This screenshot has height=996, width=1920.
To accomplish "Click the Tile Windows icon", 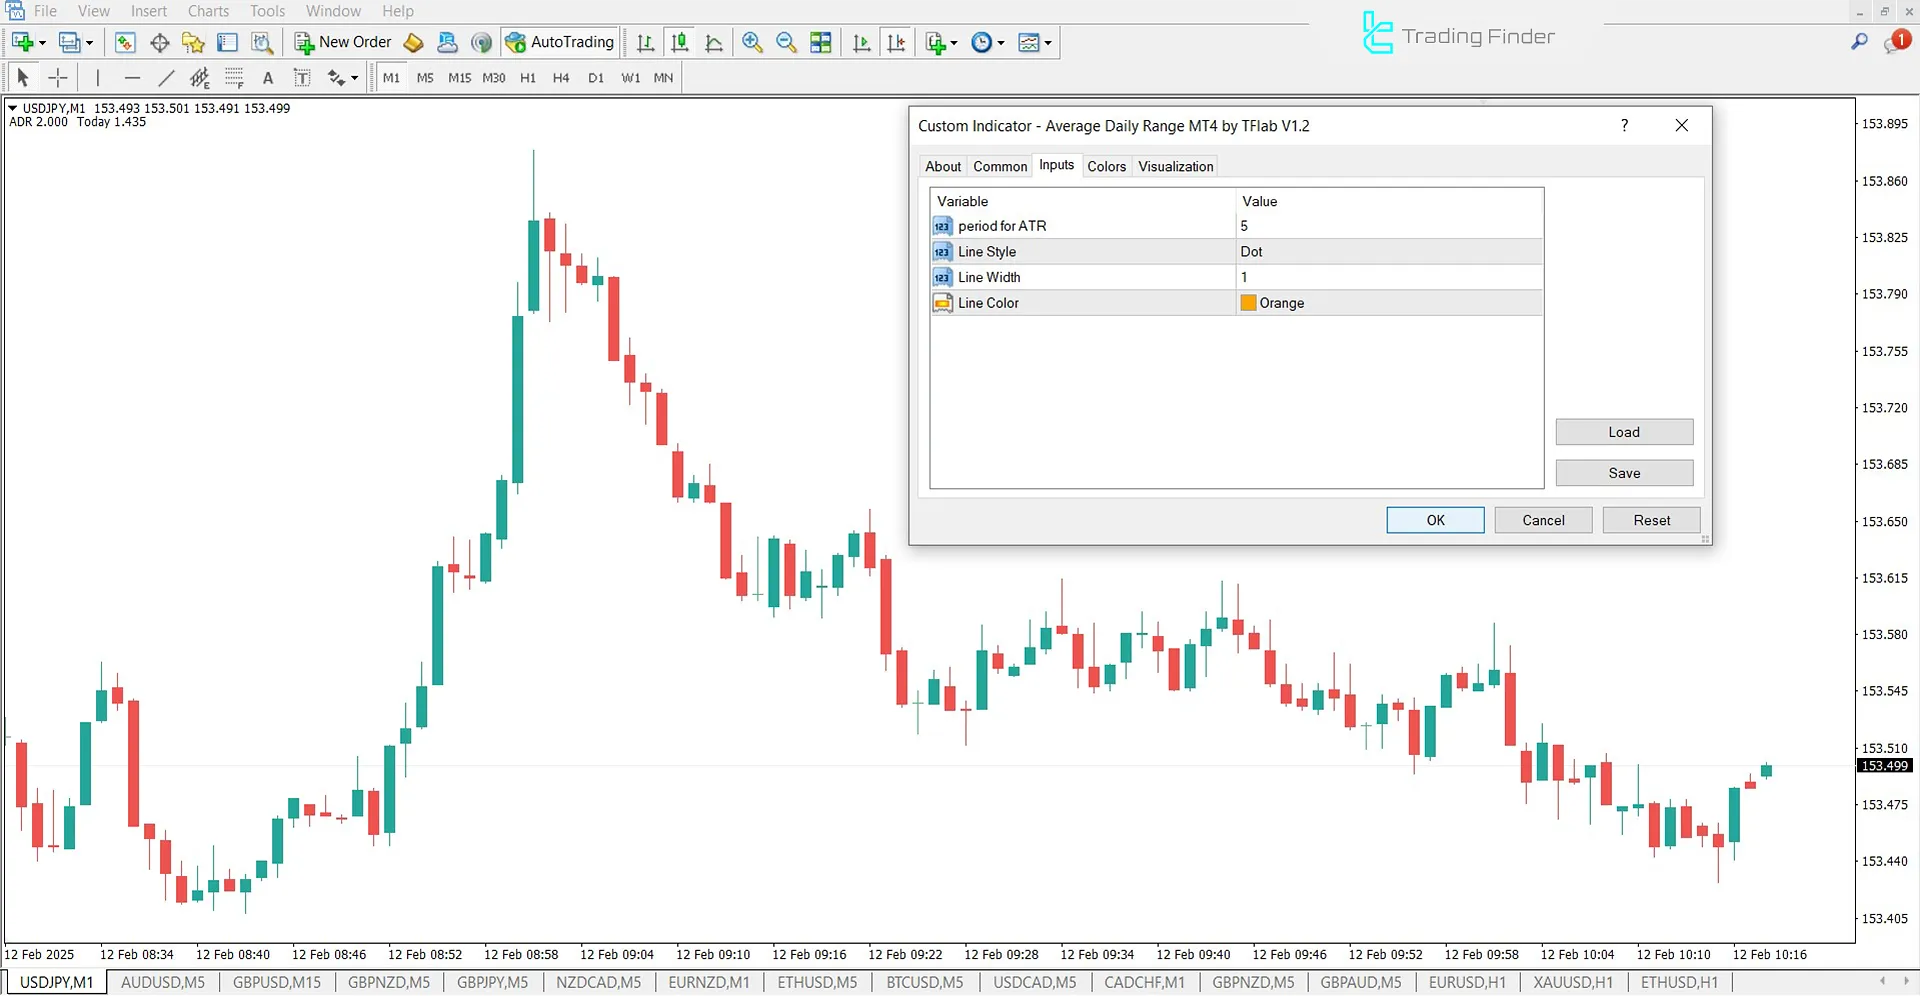I will [821, 42].
